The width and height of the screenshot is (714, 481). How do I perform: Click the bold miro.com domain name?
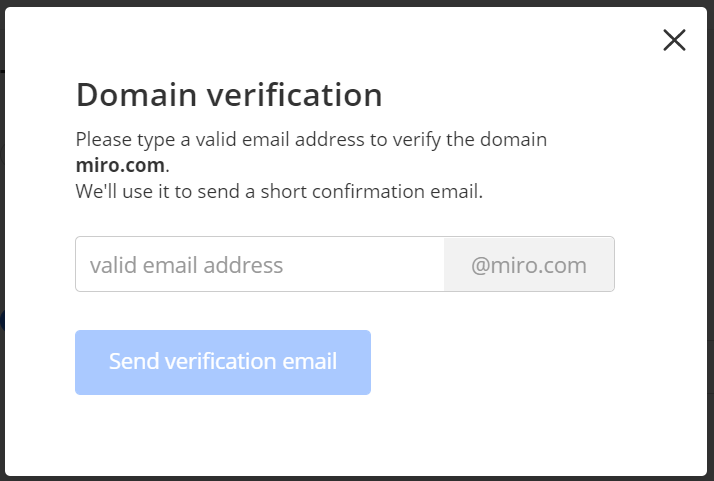pyautogui.click(x=120, y=165)
